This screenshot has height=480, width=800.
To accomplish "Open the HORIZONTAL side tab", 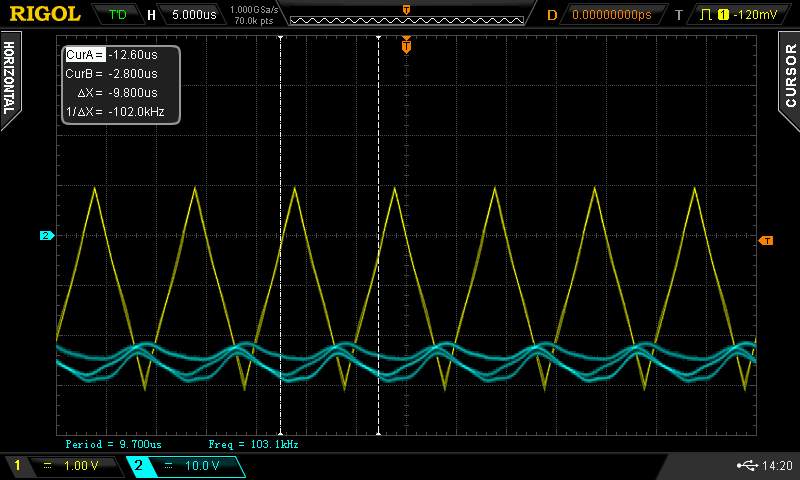I will point(10,75).
